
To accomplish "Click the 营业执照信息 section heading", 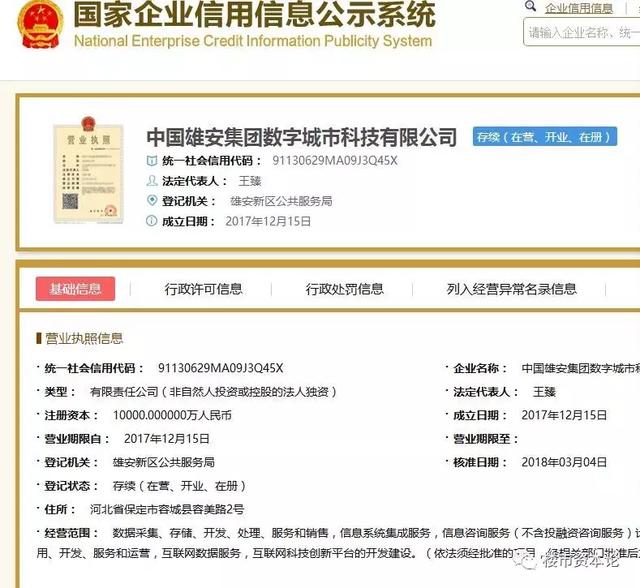I will coord(84,338).
